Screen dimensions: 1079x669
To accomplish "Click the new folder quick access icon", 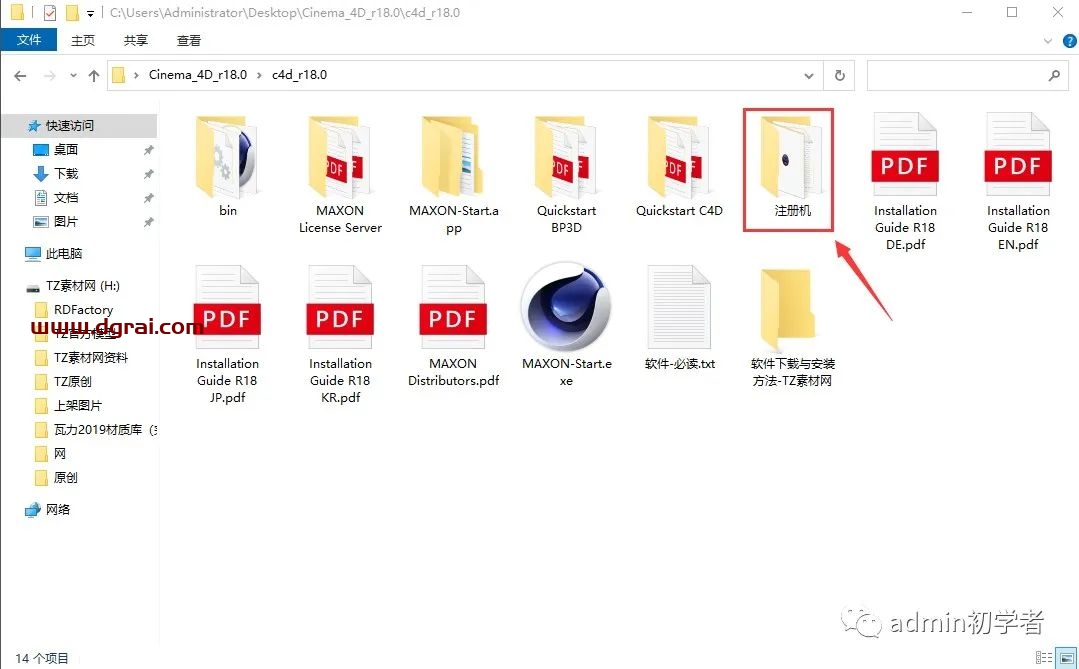I will (x=72, y=12).
